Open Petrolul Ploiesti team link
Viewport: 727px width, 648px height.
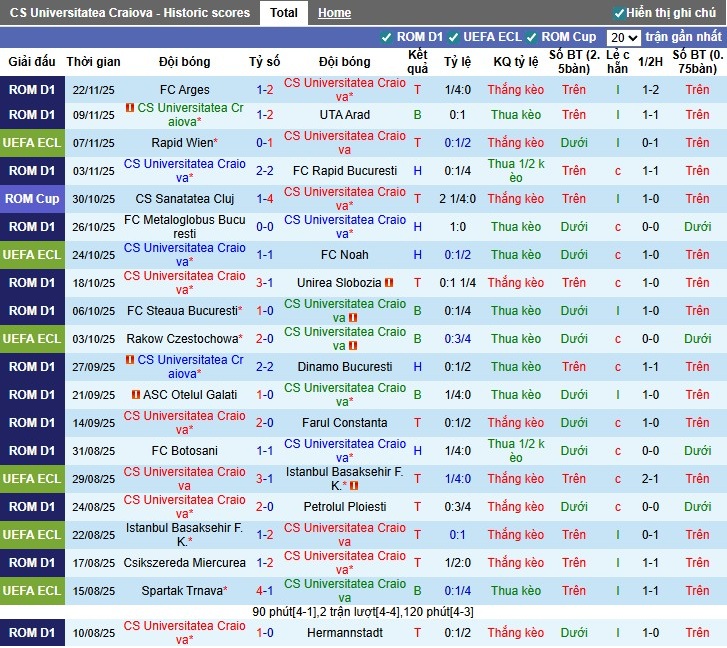(344, 507)
